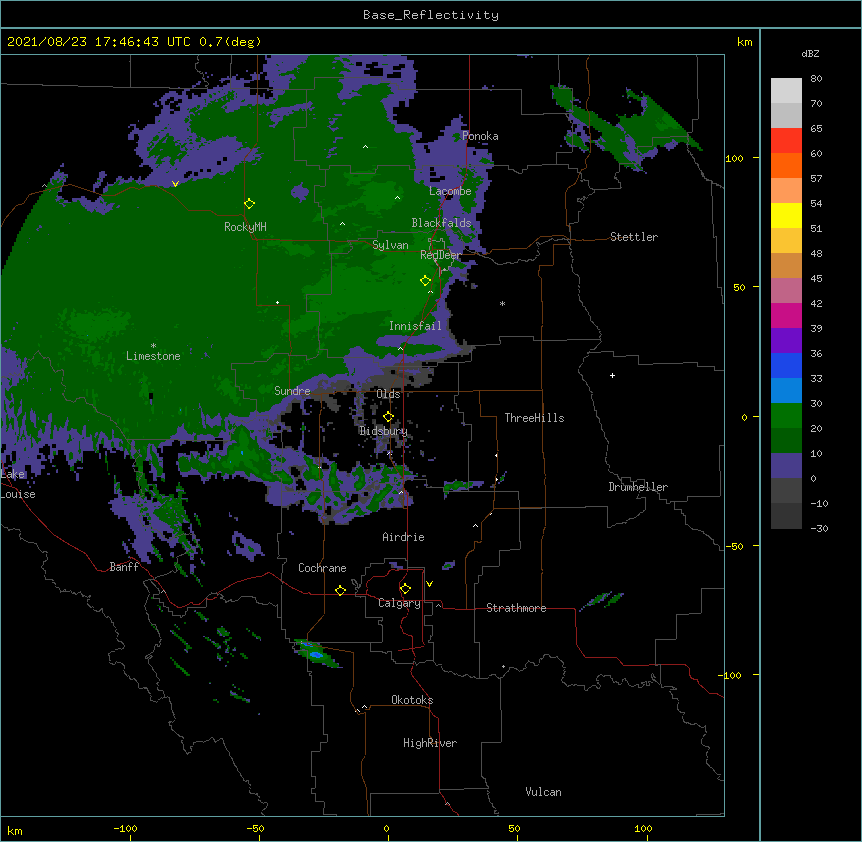Click the HighRiver town label
The width and height of the screenshot is (862, 842).
click(x=430, y=743)
